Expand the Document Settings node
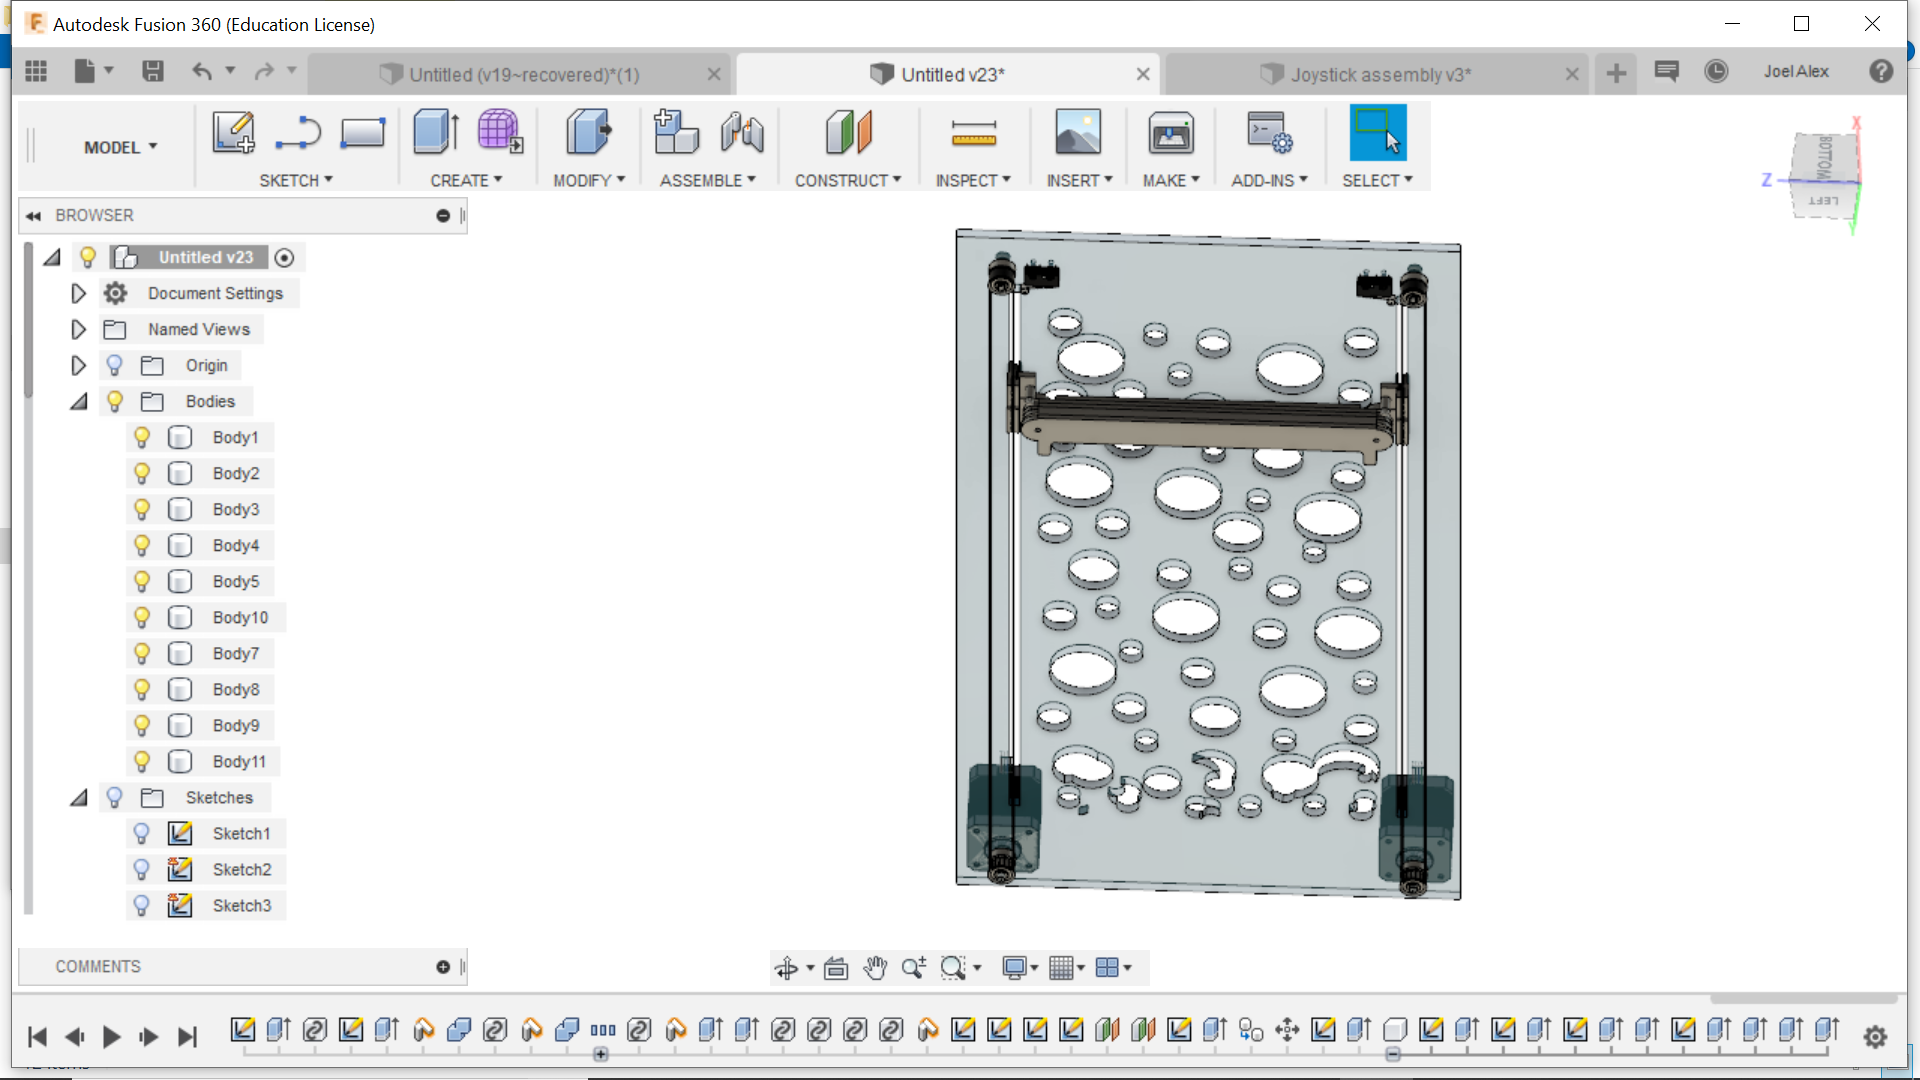1920x1080 pixels. click(x=78, y=293)
